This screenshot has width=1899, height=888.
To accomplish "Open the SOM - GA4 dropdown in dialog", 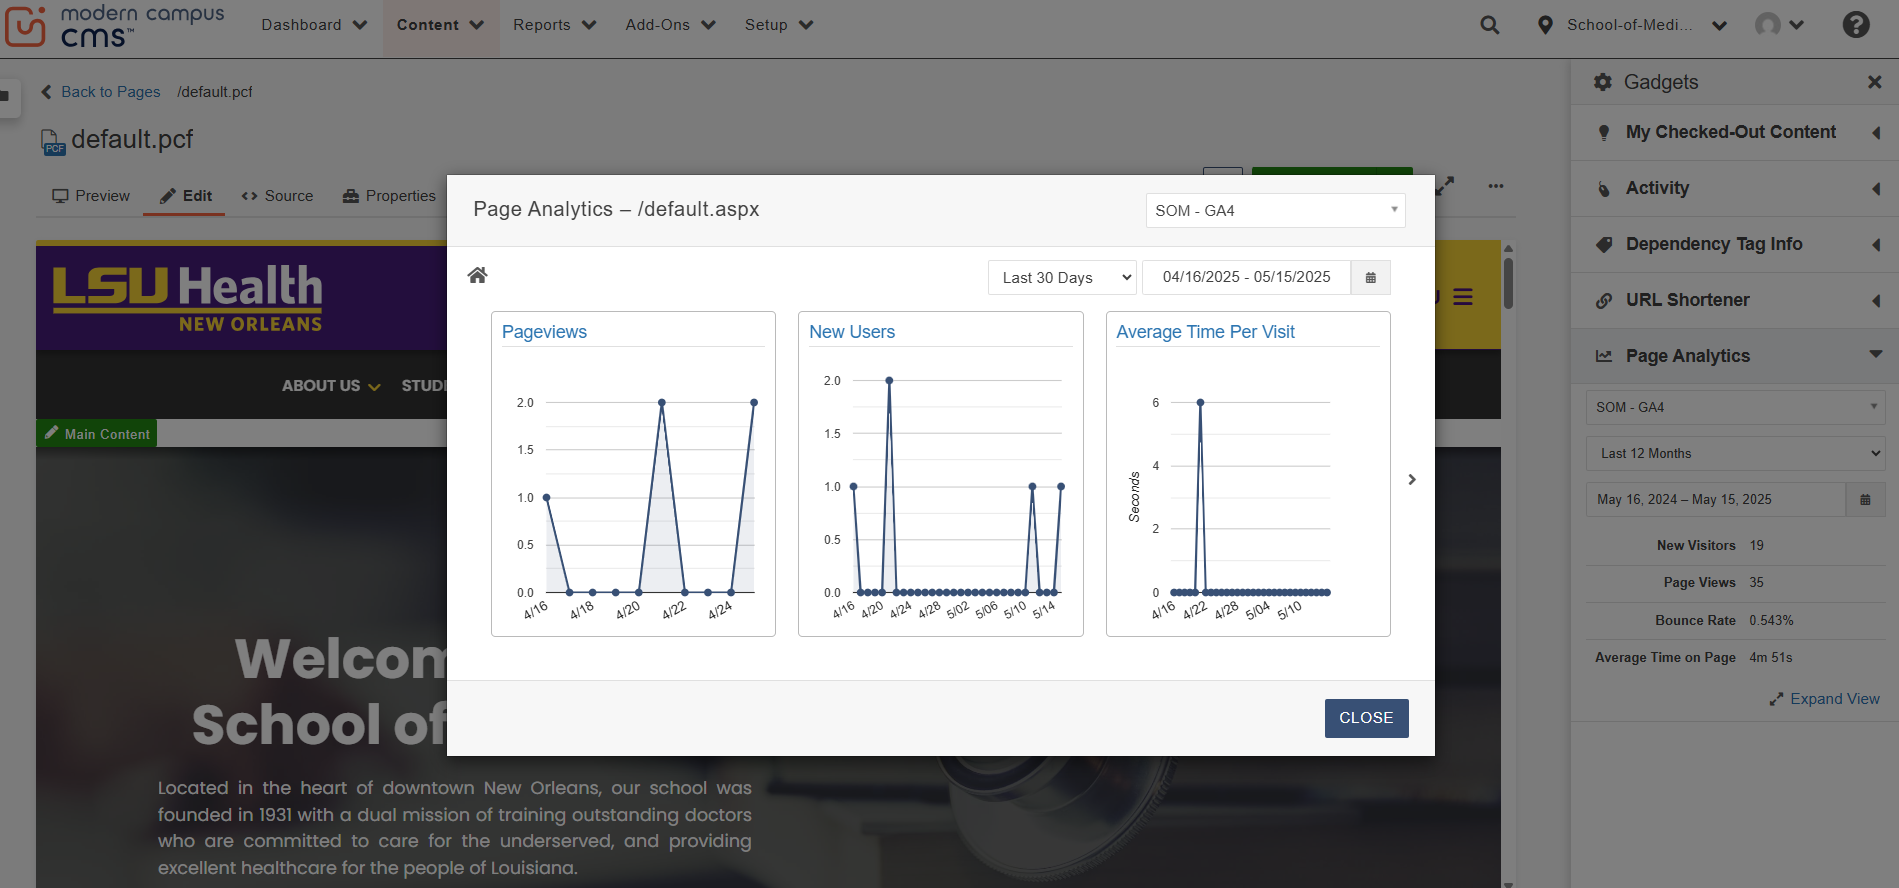I will [1274, 211].
